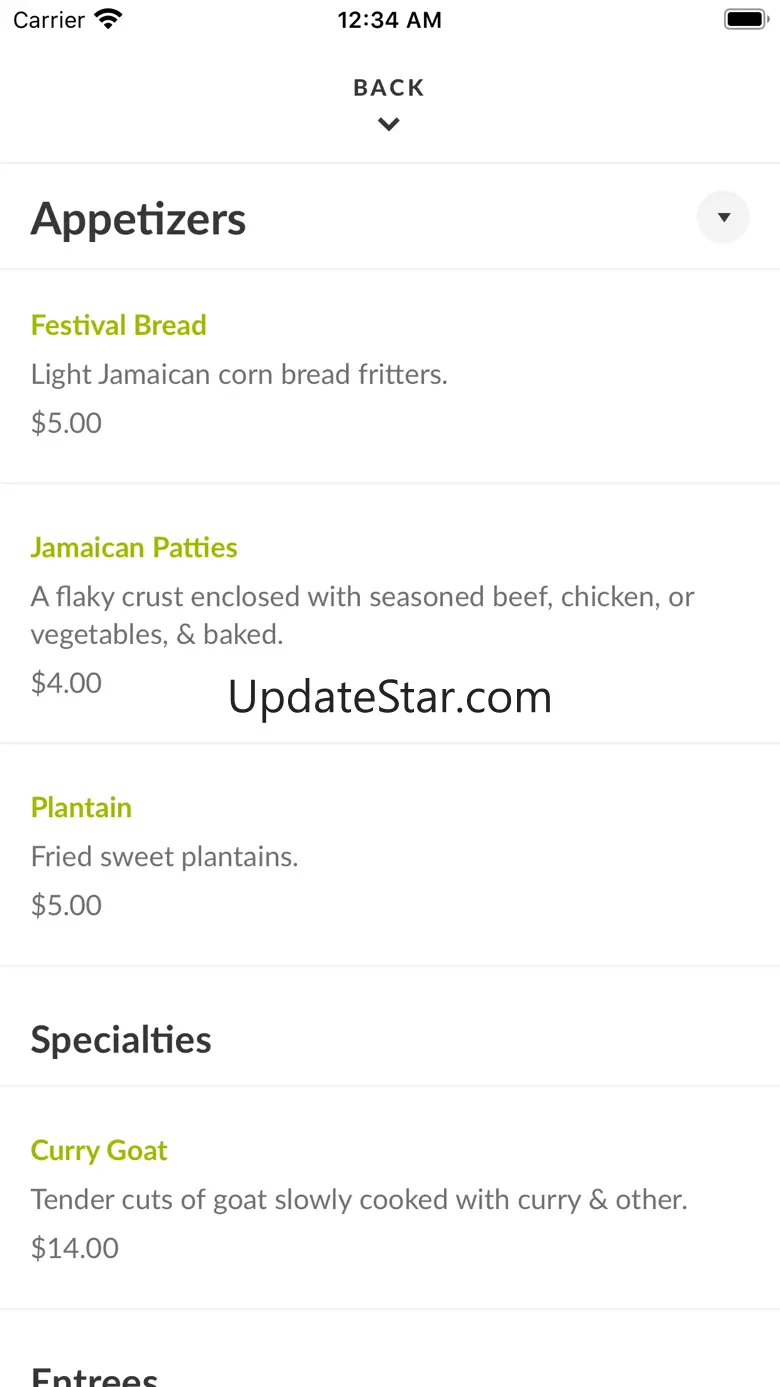Choose the Plantain appetizer

81,807
